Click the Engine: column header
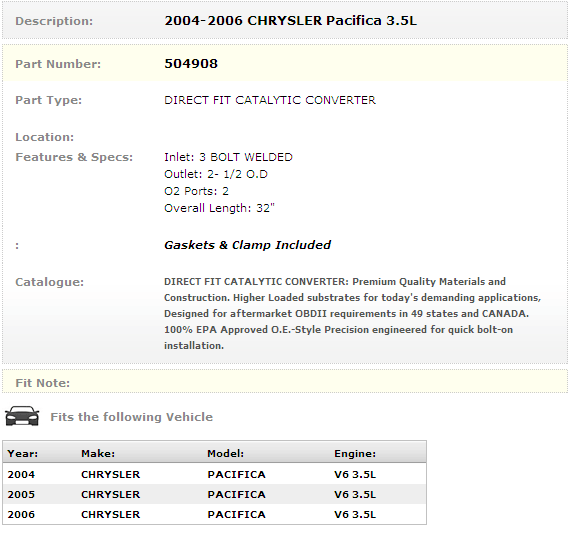The image size is (570, 546). (355, 454)
